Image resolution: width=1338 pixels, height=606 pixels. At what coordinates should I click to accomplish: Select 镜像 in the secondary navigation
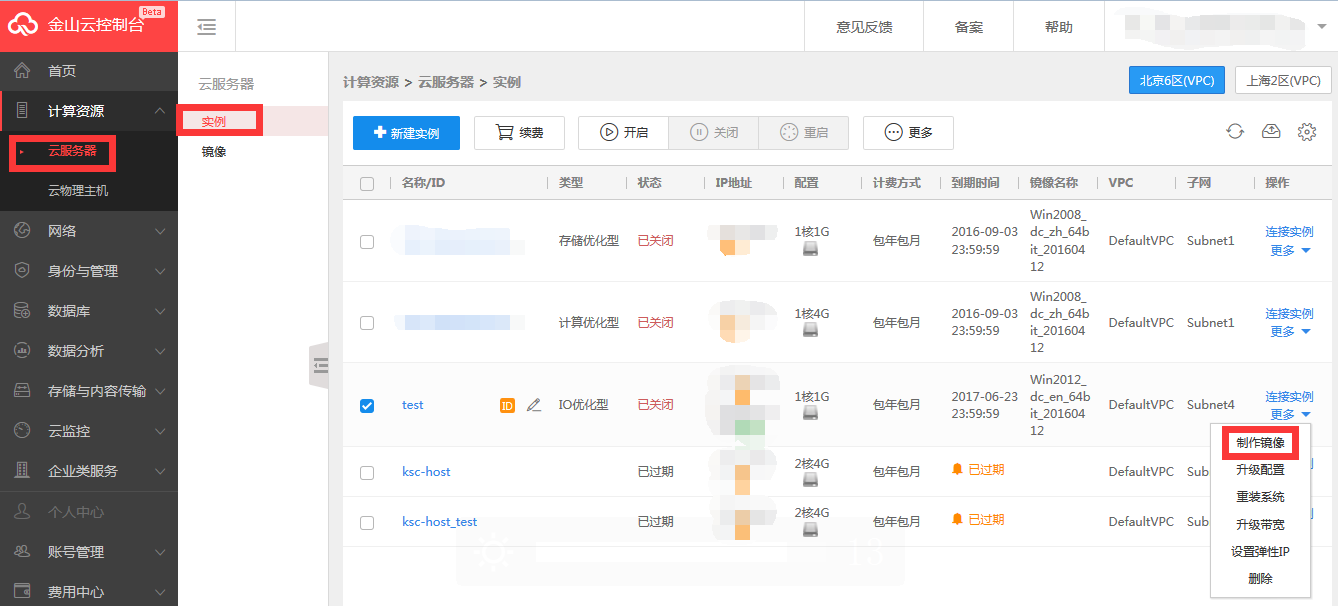(214, 152)
